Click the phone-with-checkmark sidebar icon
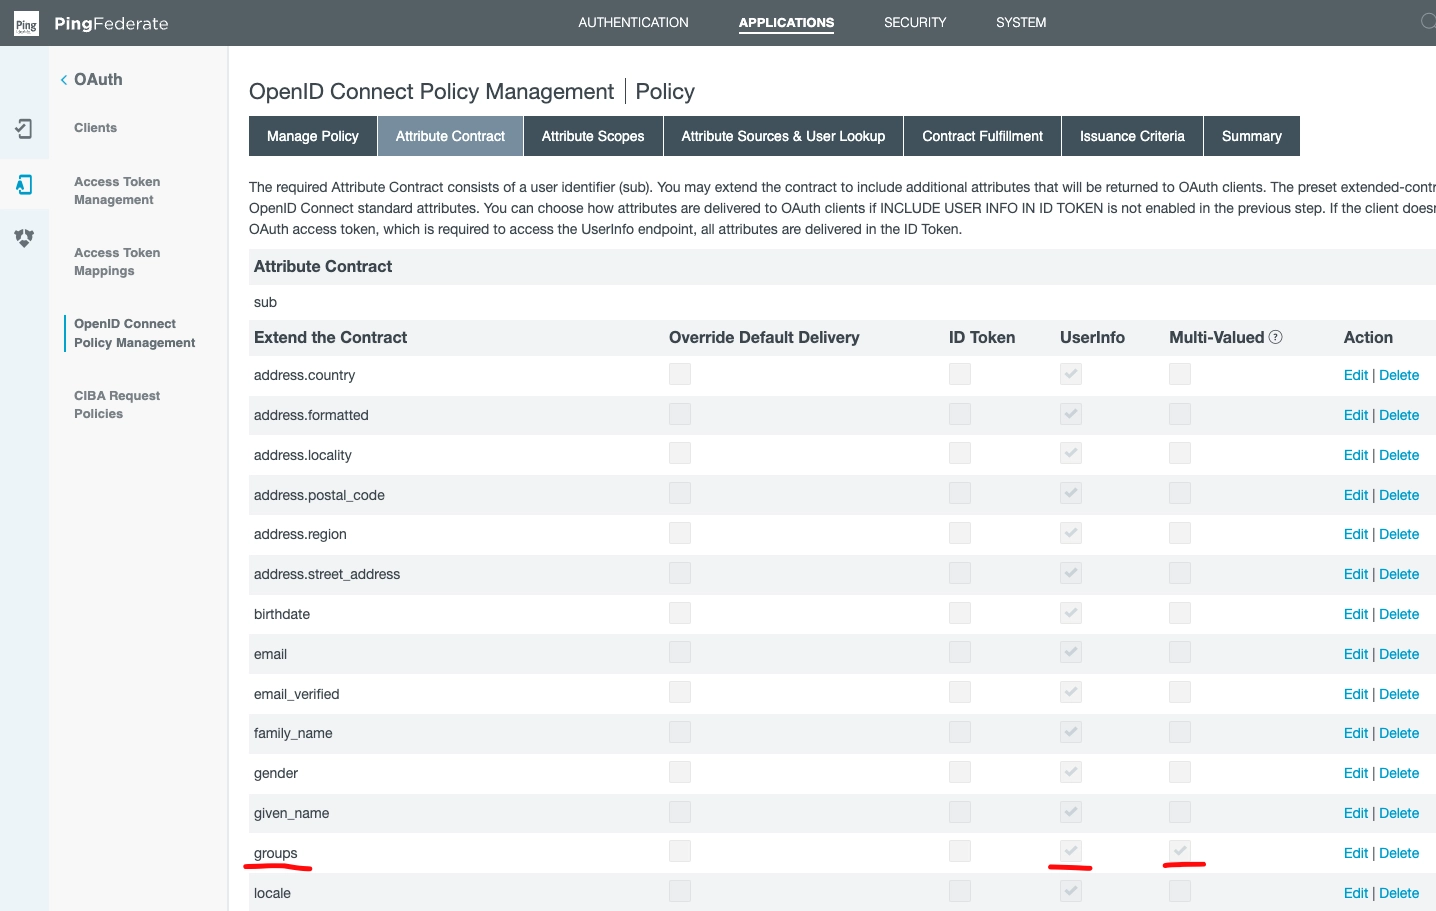 click(x=24, y=128)
